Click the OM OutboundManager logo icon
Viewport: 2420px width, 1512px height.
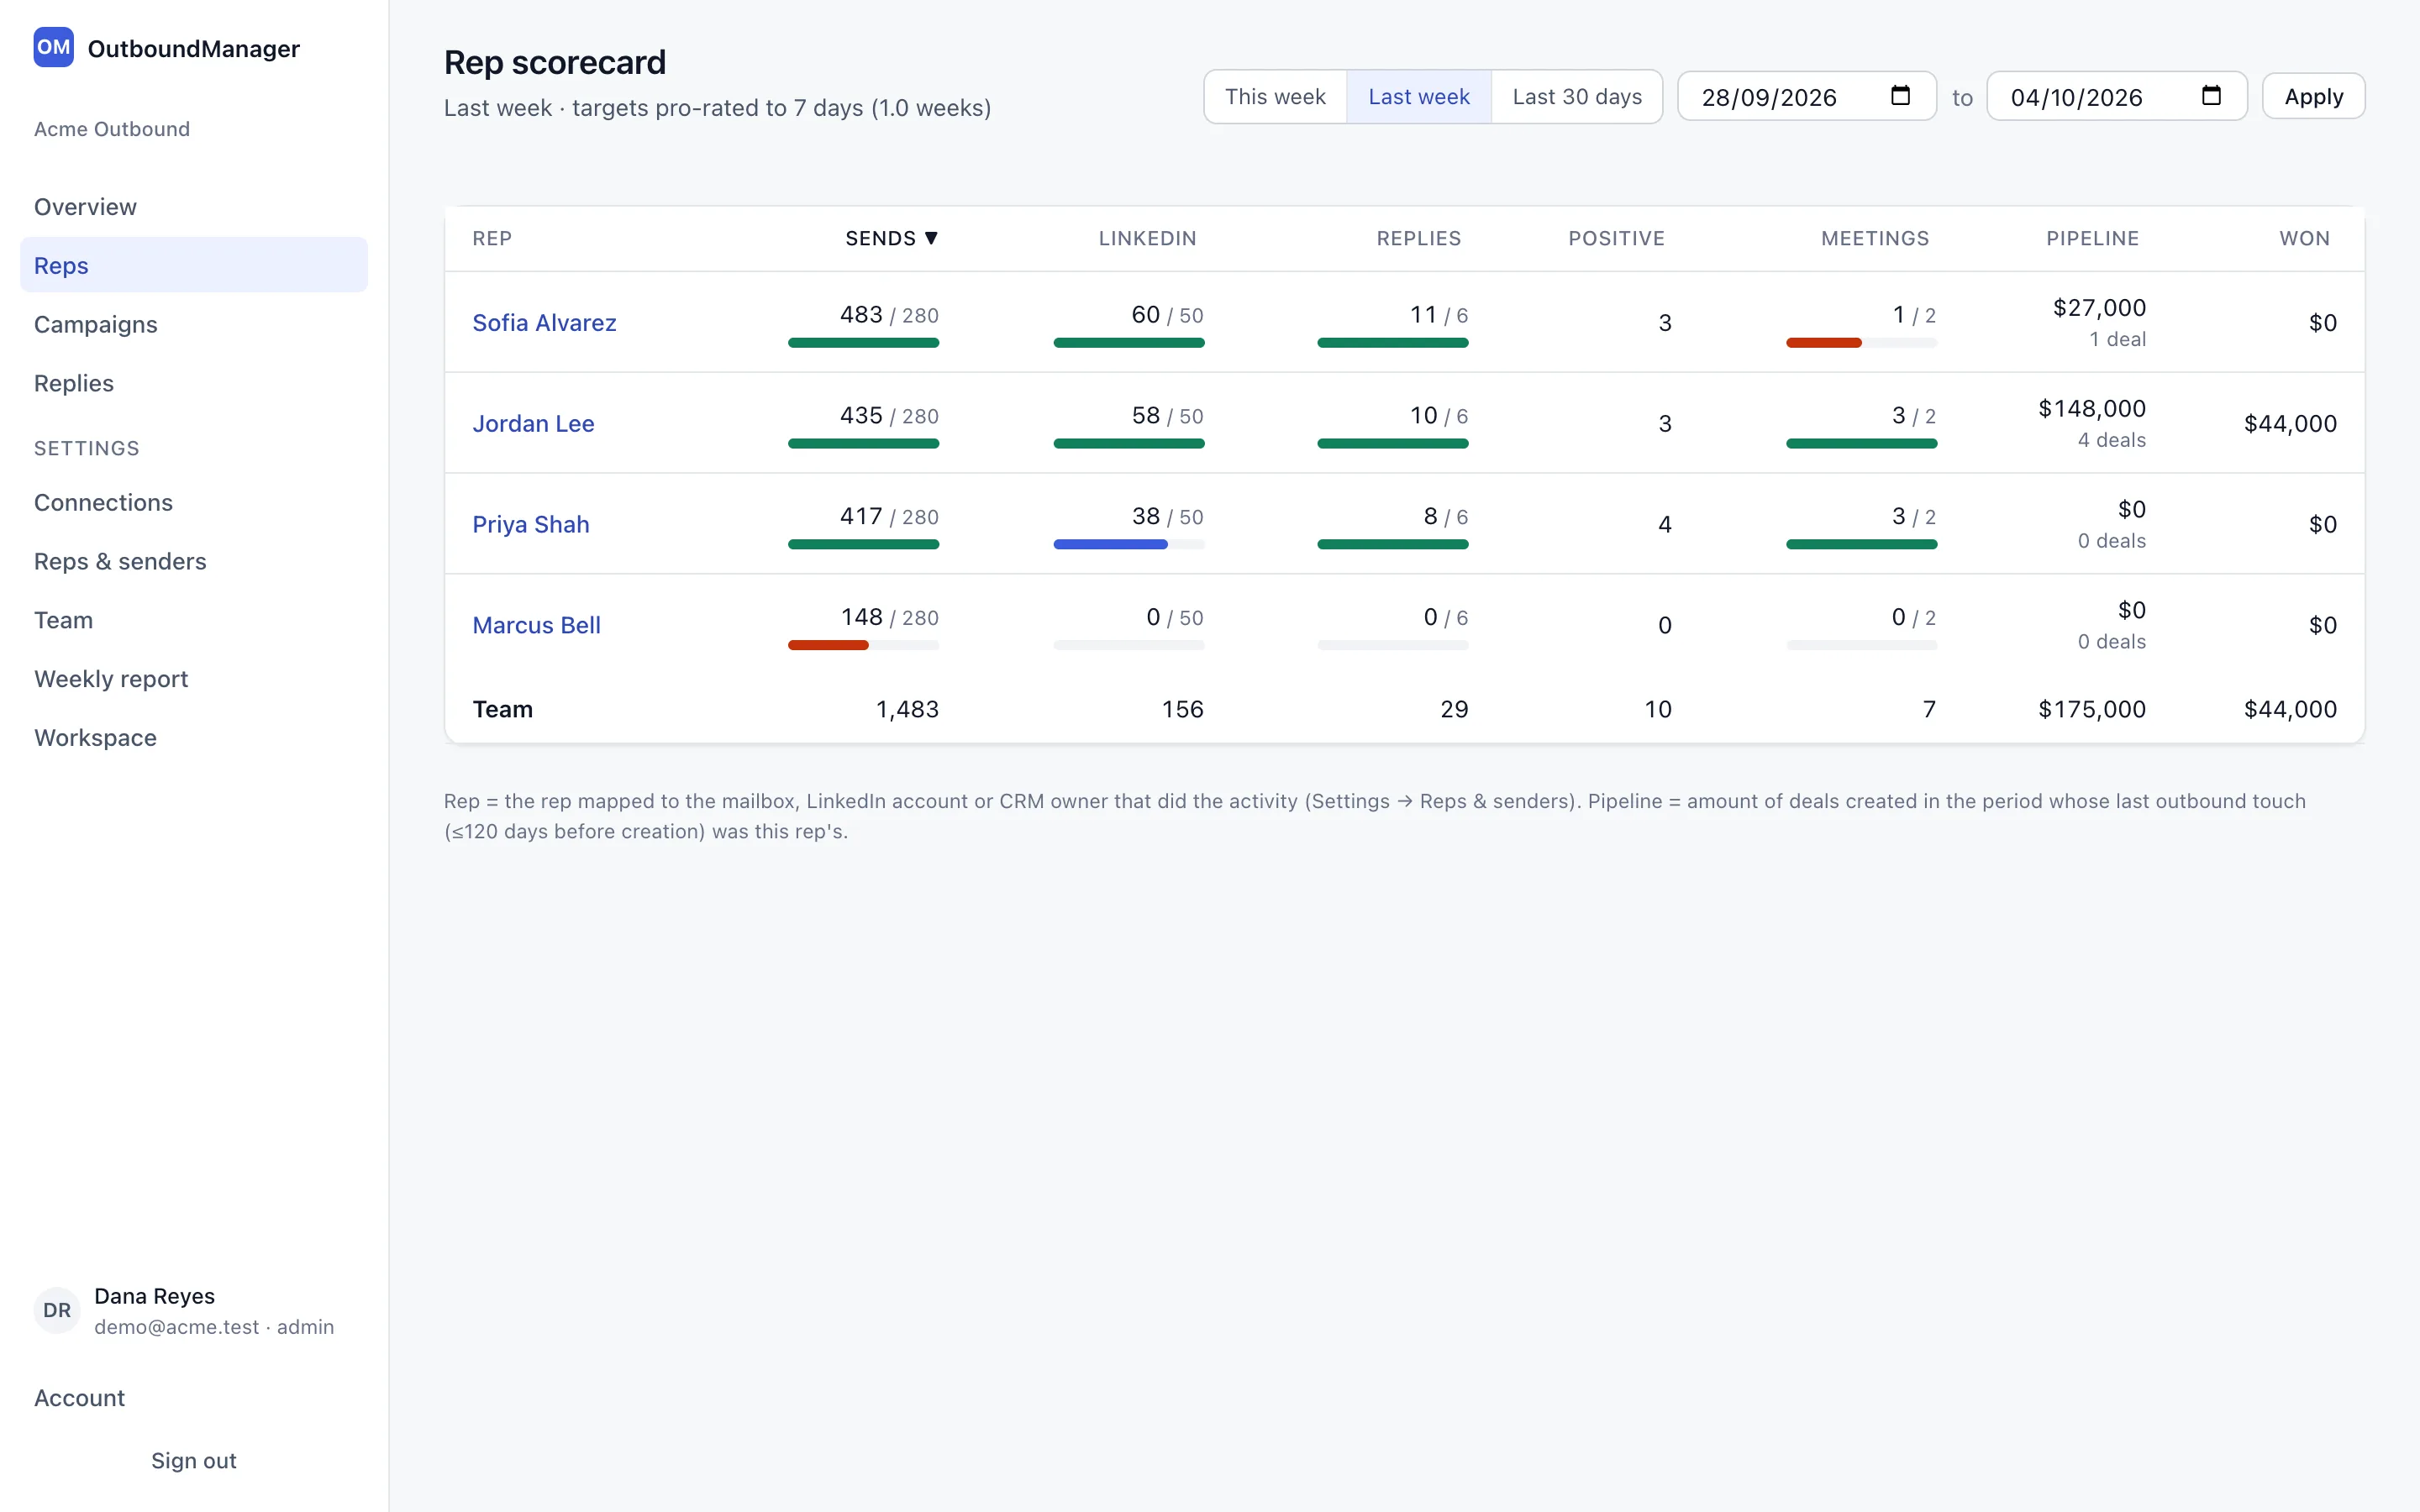click(x=53, y=47)
